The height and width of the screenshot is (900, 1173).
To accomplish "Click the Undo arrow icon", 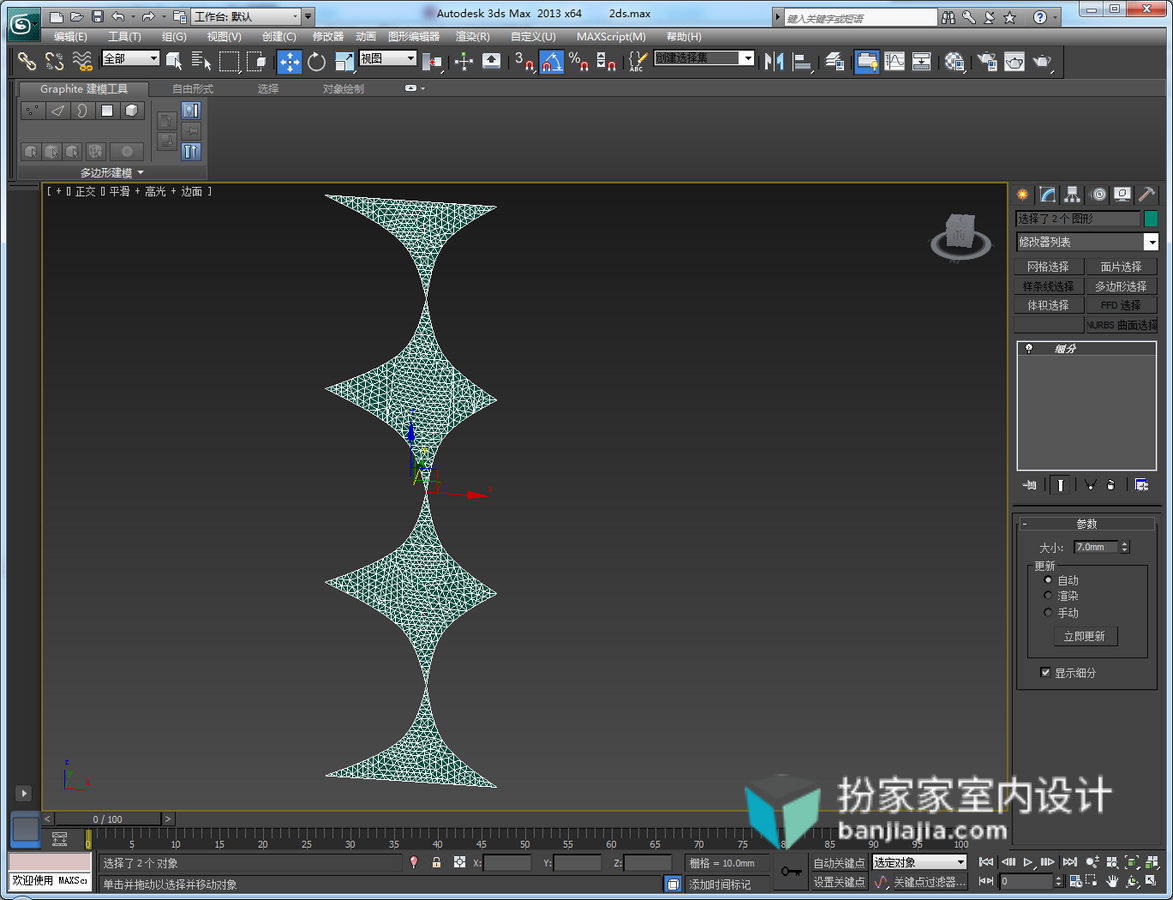I will 118,16.
